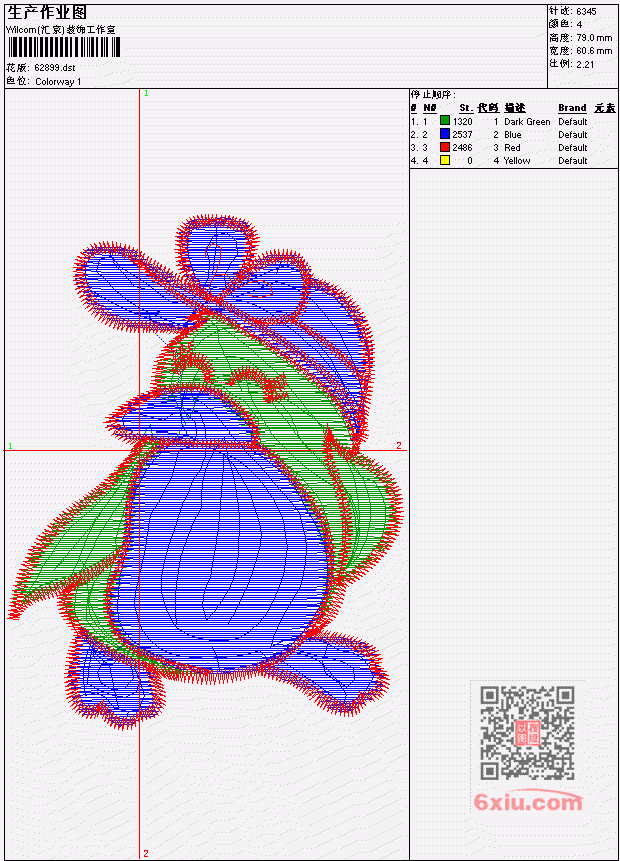Select stitch count '2486' in row 3

point(462,148)
